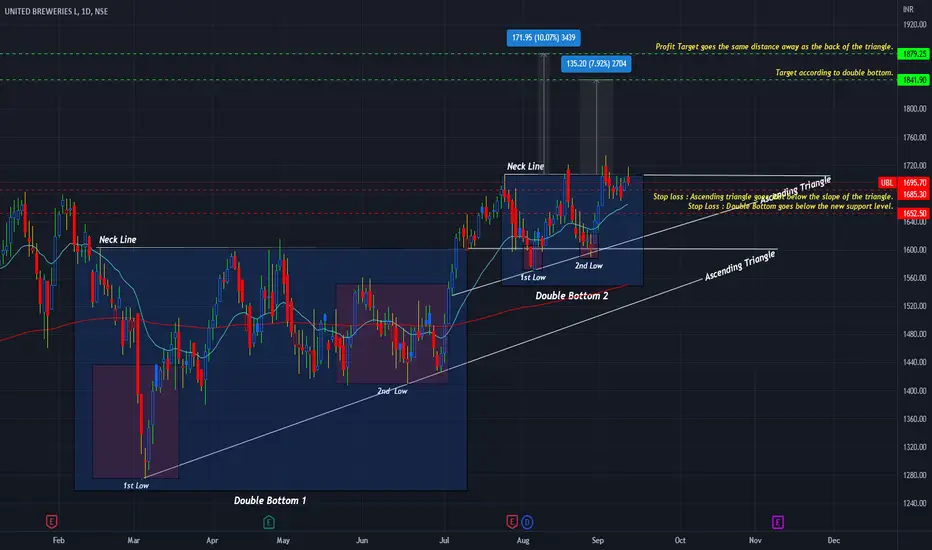Click the 1240.00 price axis value

[915, 503]
